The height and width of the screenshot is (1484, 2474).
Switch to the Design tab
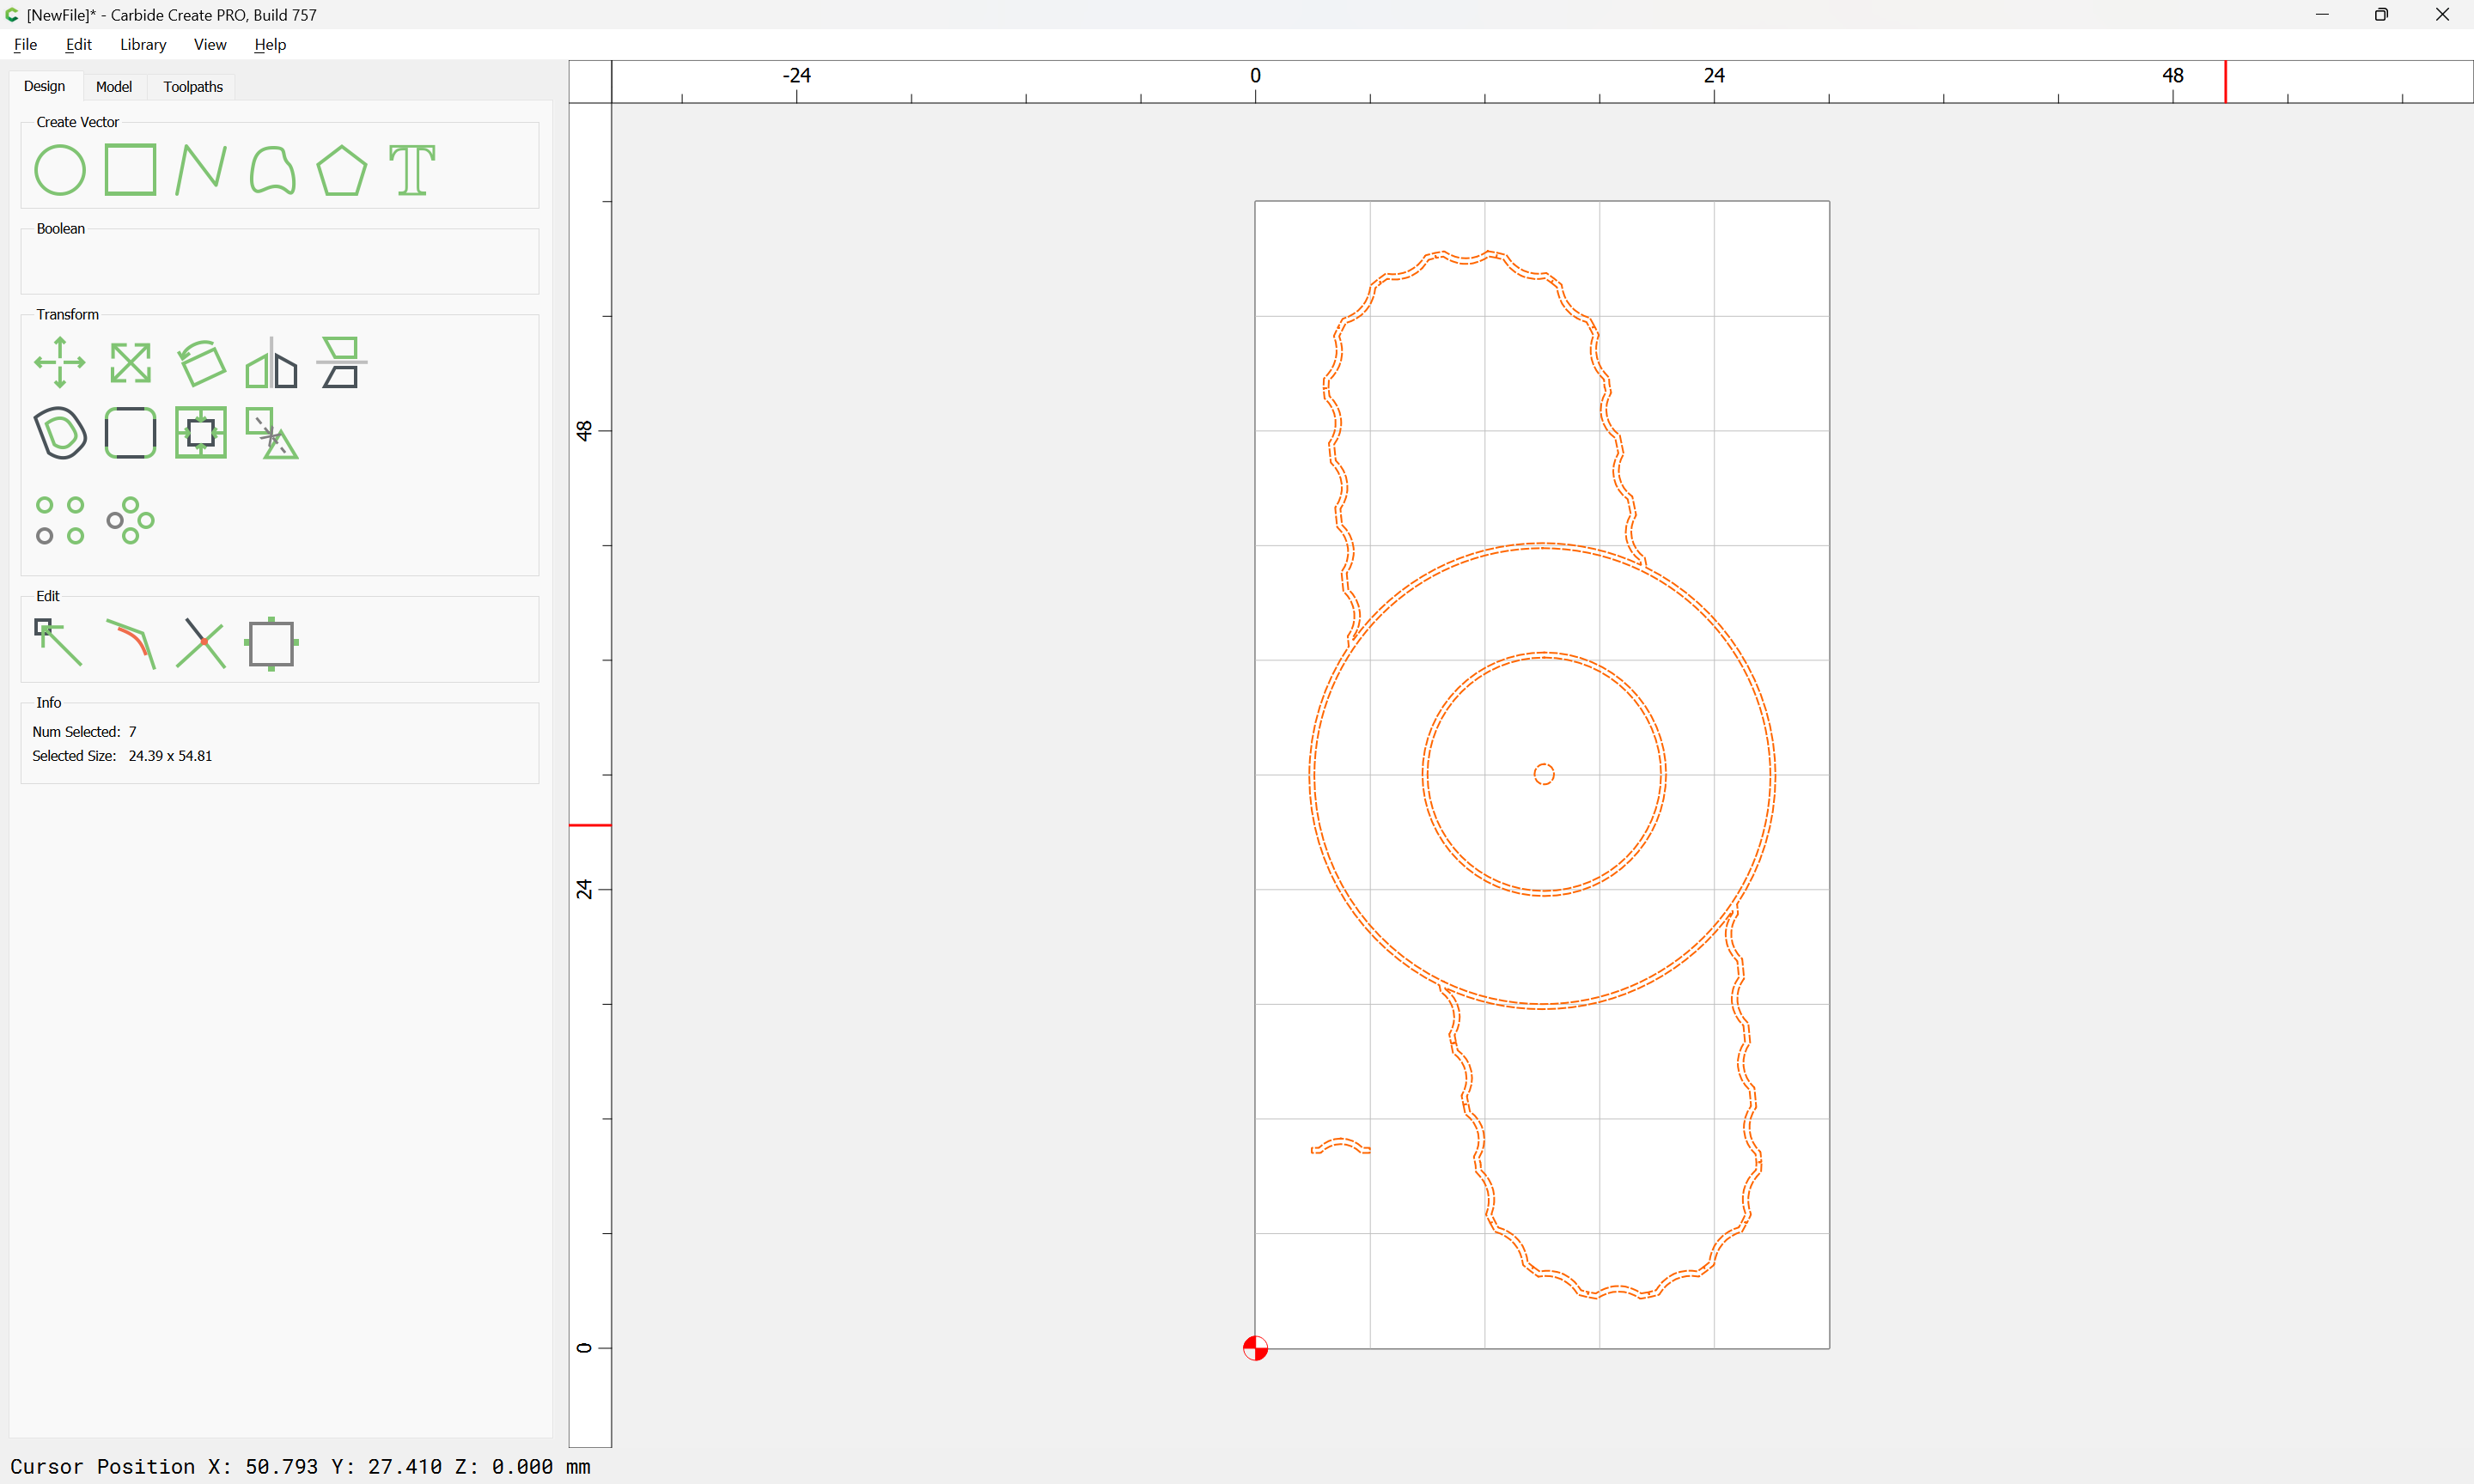[45, 86]
